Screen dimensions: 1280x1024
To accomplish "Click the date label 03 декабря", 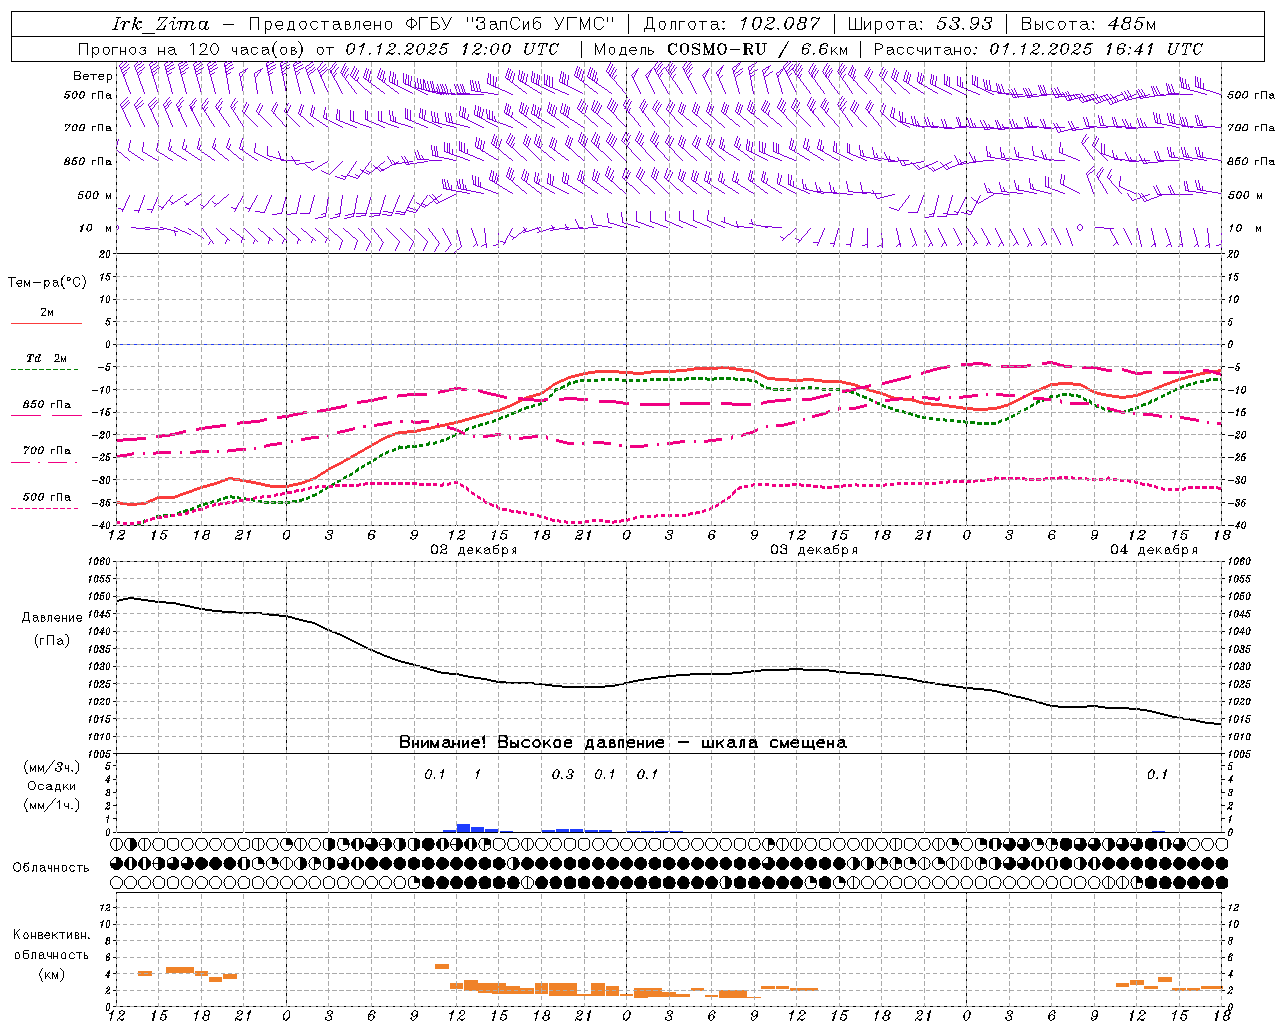I will (x=814, y=550).
